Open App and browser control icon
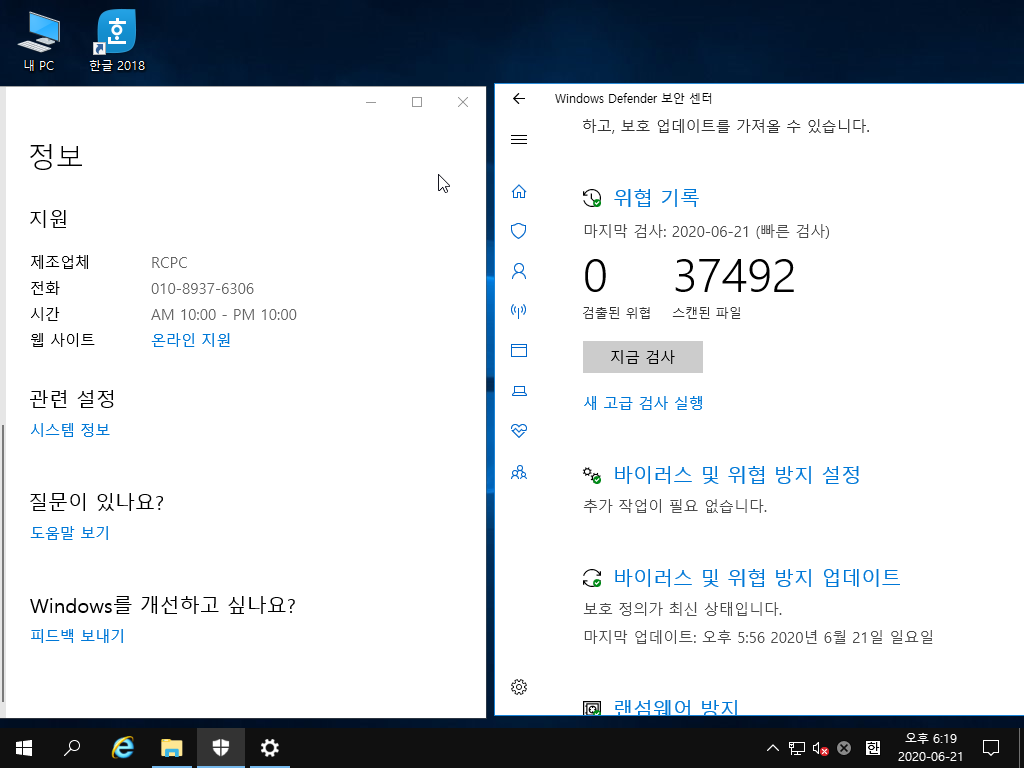The image size is (1024, 768). (x=519, y=351)
